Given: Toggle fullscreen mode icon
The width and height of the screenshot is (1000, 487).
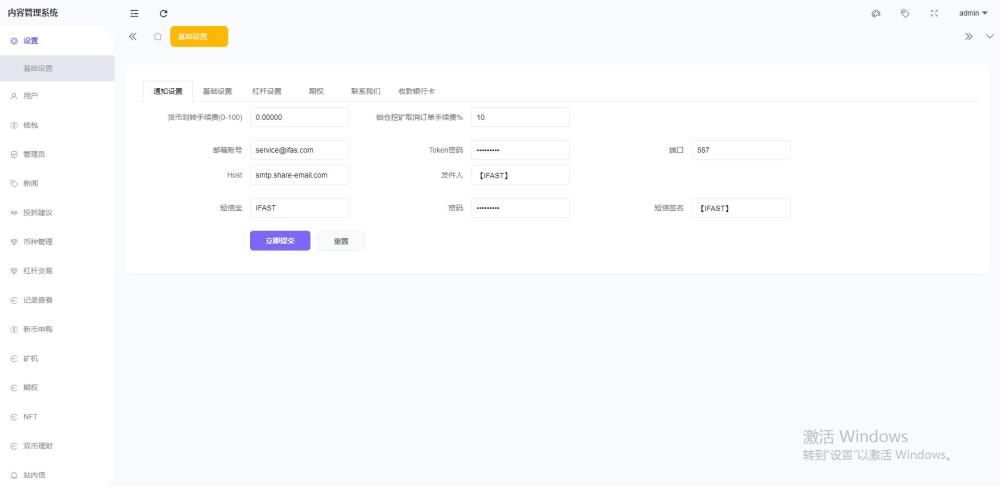Looking at the screenshot, I should [934, 13].
